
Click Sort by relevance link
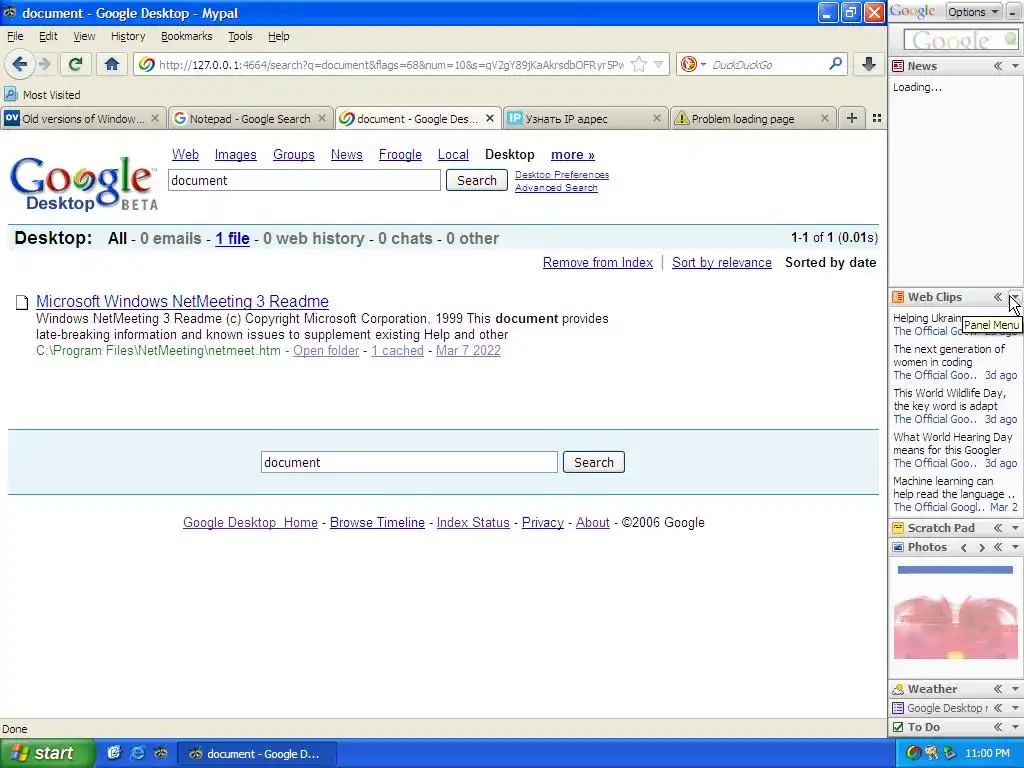722,263
